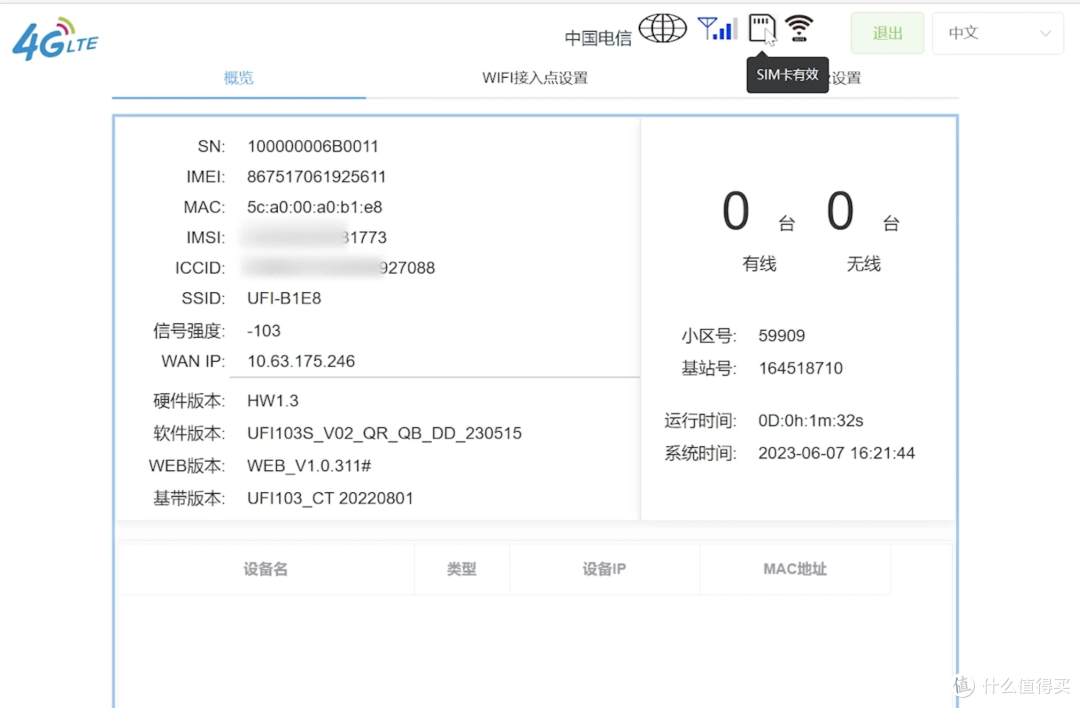The width and height of the screenshot is (1080, 708).
Task: Click the globe internet status icon
Action: click(x=662, y=27)
